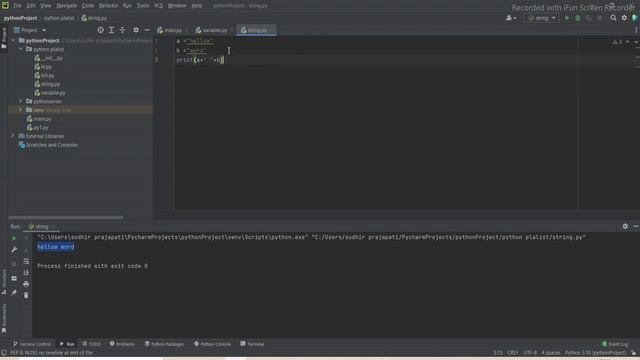The height and width of the screenshot is (360, 640).
Task: Open the Navigate menu
Action: tap(67, 6)
